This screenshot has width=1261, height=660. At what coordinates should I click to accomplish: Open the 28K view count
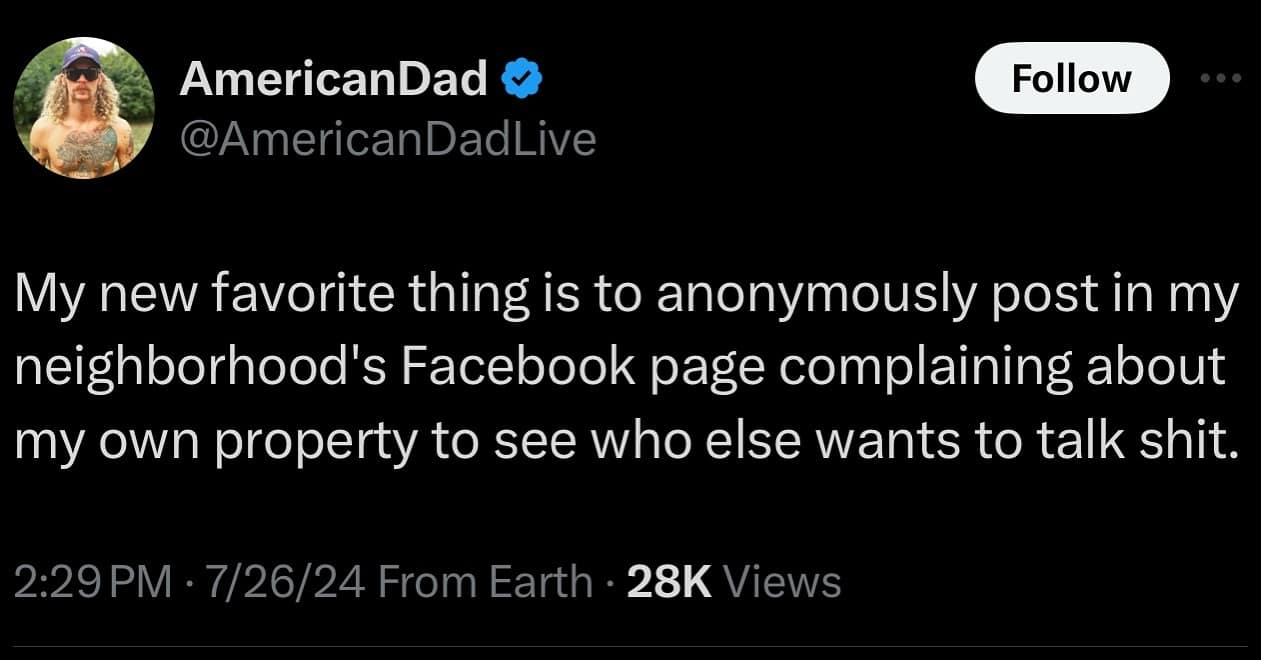pyautogui.click(x=668, y=581)
